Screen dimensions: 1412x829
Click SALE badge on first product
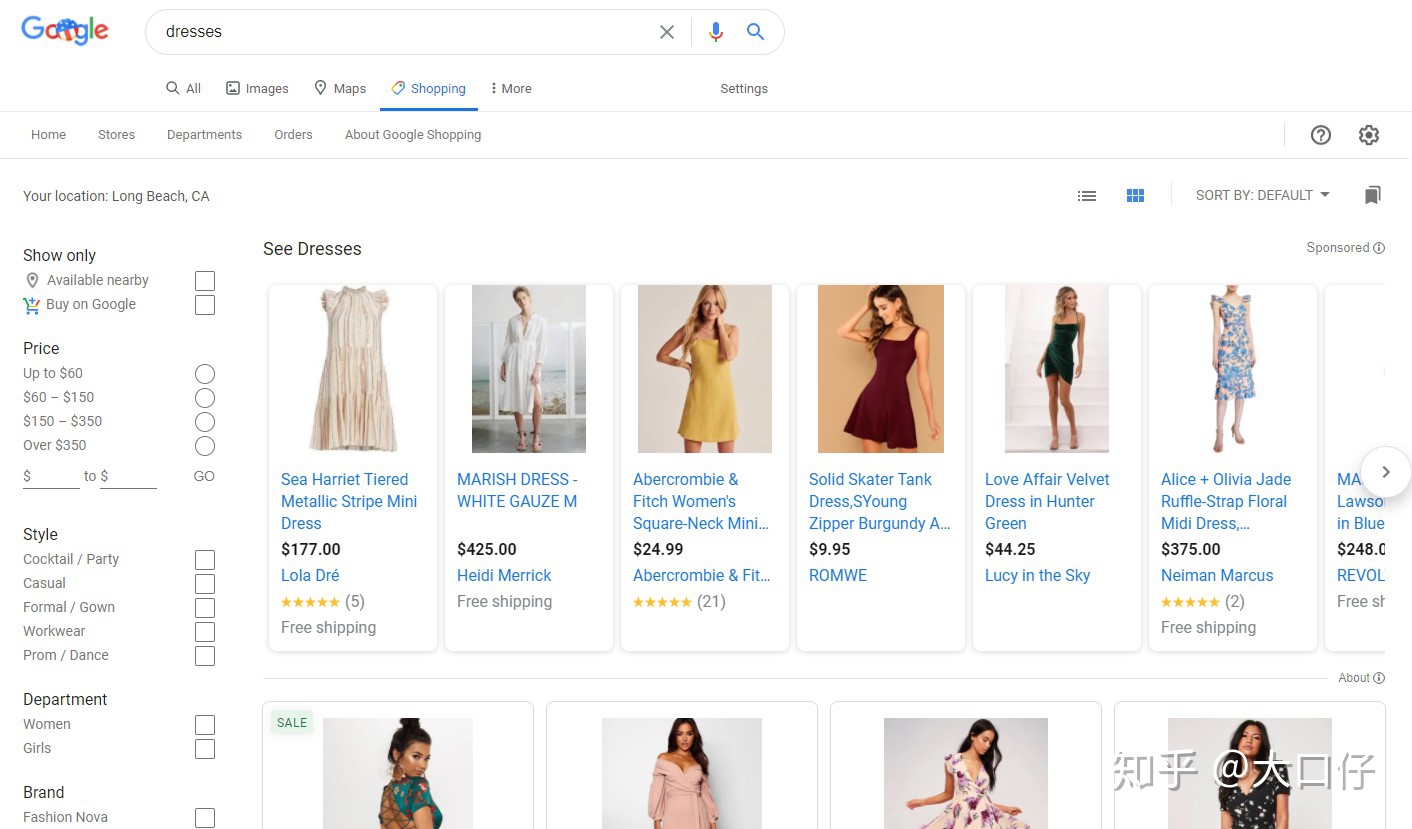(292, 722)
